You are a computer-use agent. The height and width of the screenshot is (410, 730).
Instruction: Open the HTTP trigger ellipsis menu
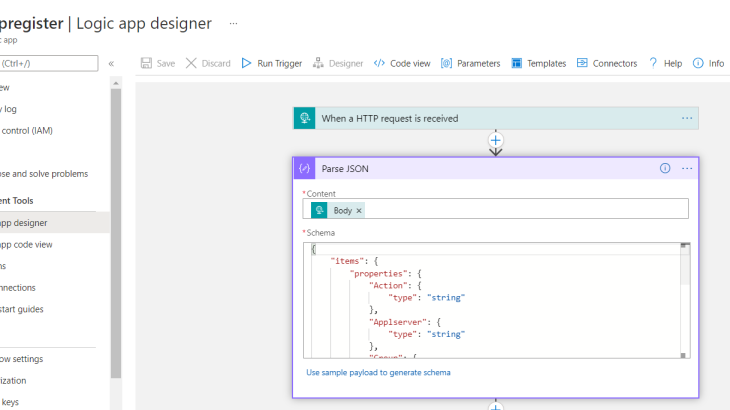point(687,118)
